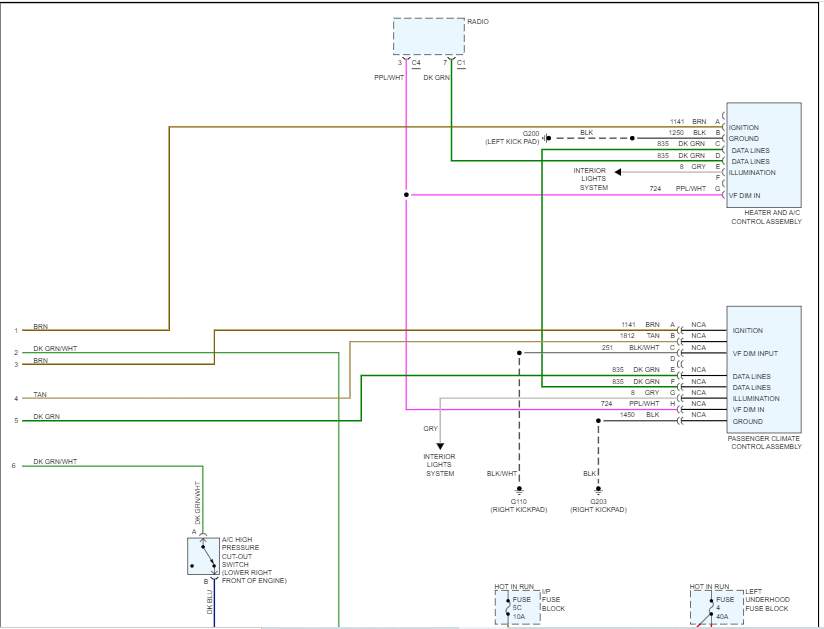Click the G200 ground symbol
Screen dimensions: 824x629
click(x=546, y=138)
